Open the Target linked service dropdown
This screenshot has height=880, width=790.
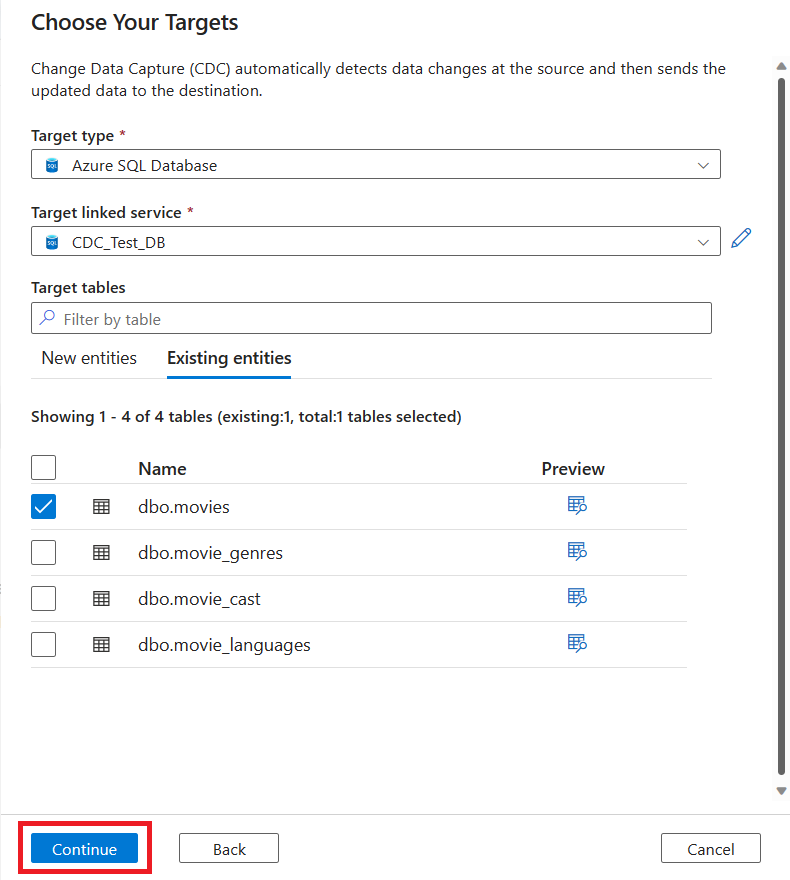coord(703,241)
